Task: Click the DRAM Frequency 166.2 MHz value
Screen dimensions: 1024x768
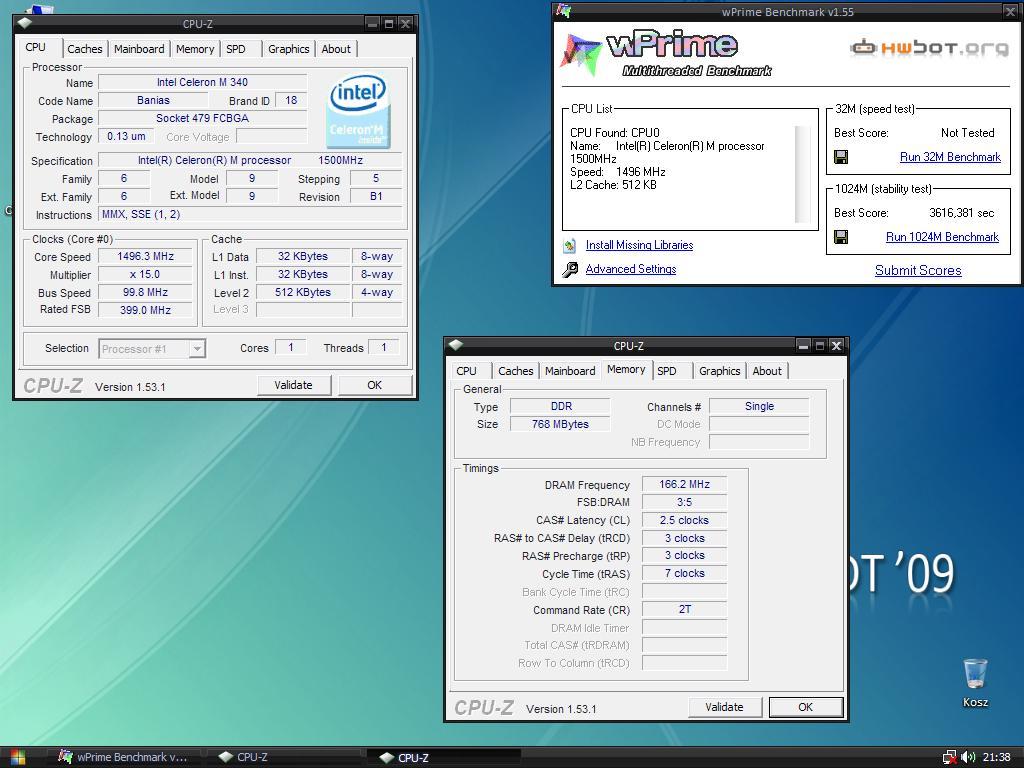Action: 684,485
